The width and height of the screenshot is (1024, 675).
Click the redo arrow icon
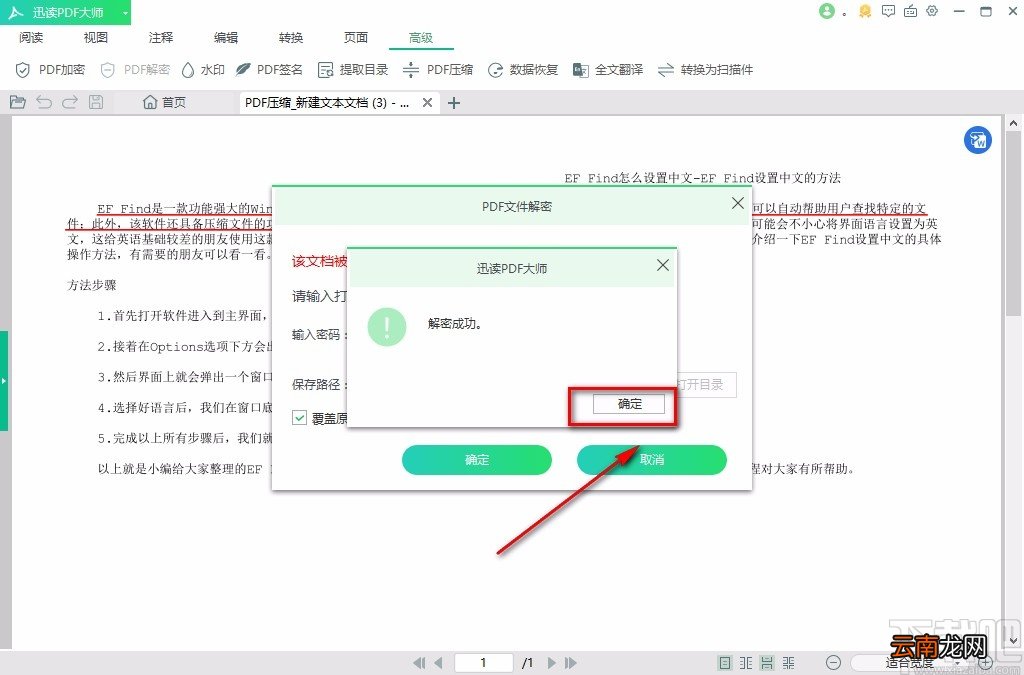(x=70, y=102)
